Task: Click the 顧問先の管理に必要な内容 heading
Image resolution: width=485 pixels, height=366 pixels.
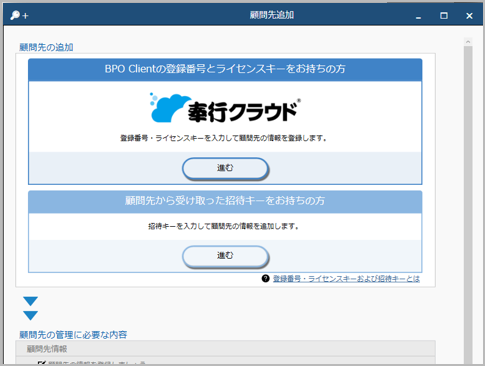Action: pyautogui.click(x=73, y=335)
